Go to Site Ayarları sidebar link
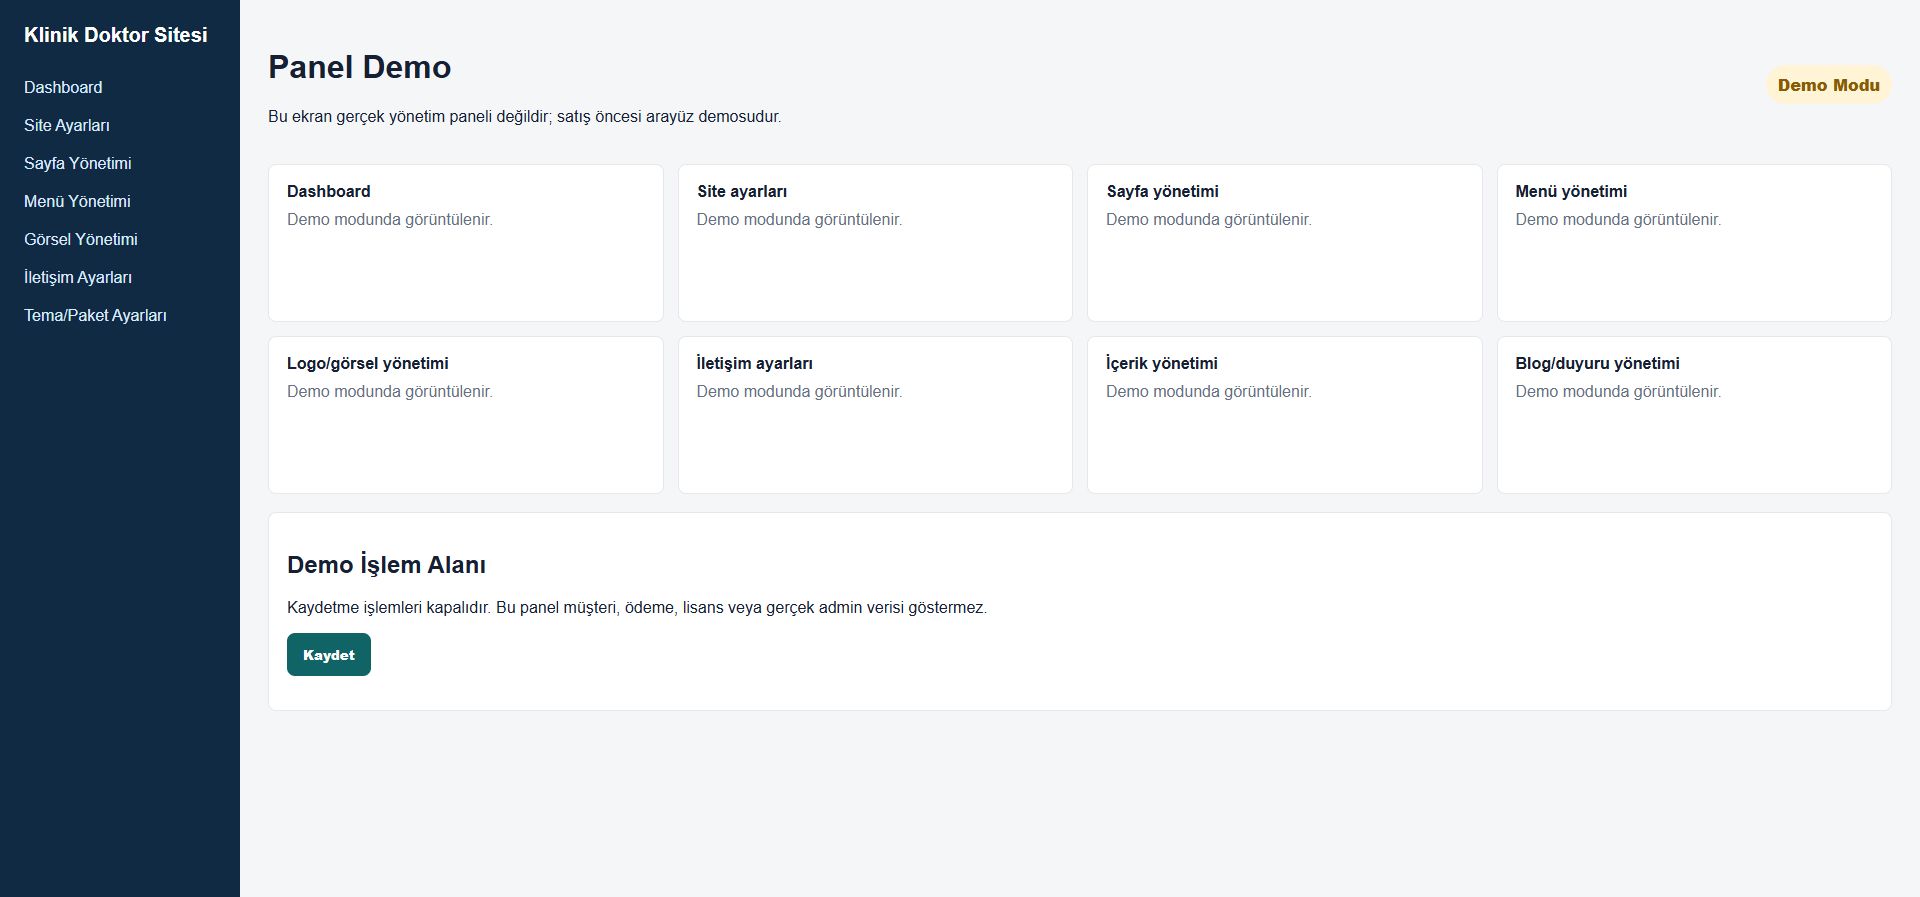This screenshot has height=897, width=1920. click(67, 125)
